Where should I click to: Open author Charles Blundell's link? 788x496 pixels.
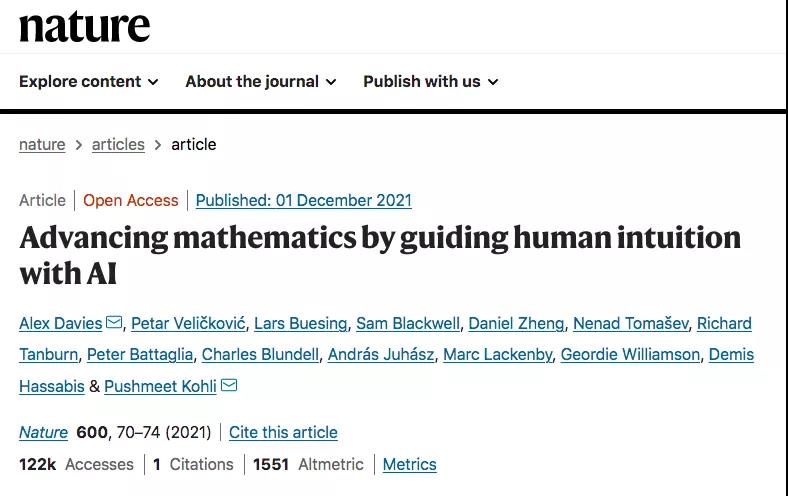tap(260, 355)
